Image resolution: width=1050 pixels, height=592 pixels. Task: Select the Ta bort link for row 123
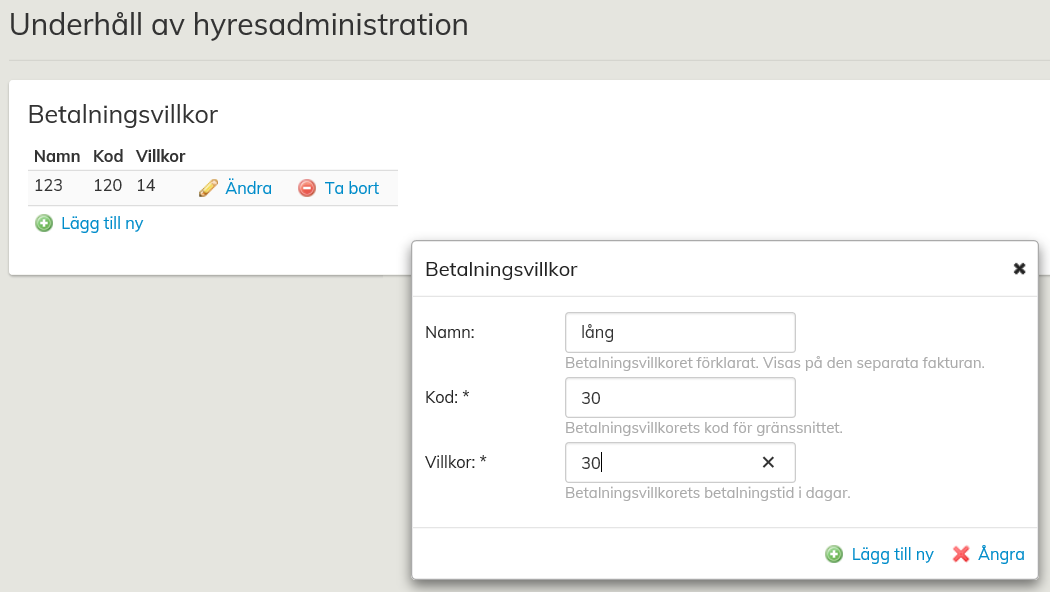pyautogui.click(x=351, y=188)
